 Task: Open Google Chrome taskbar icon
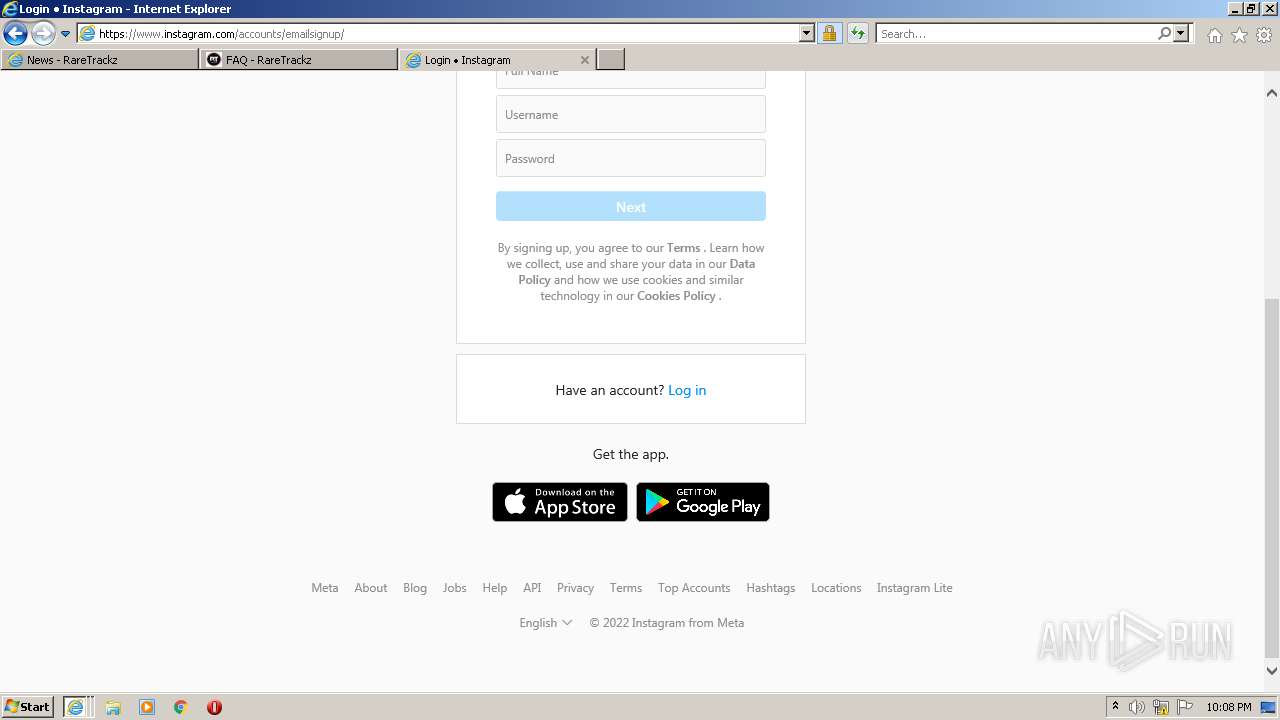[181, 707]
